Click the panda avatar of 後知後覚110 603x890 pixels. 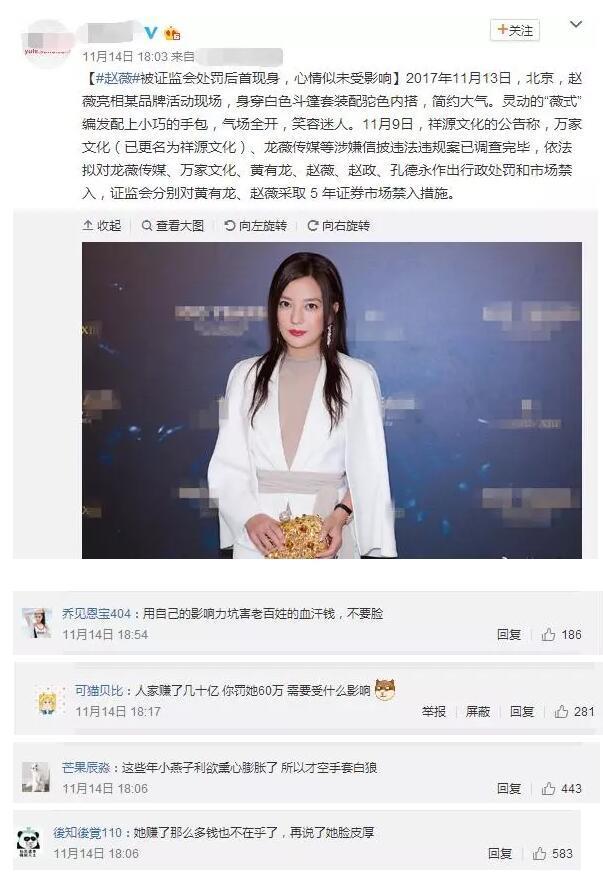(x=28, y=842)
